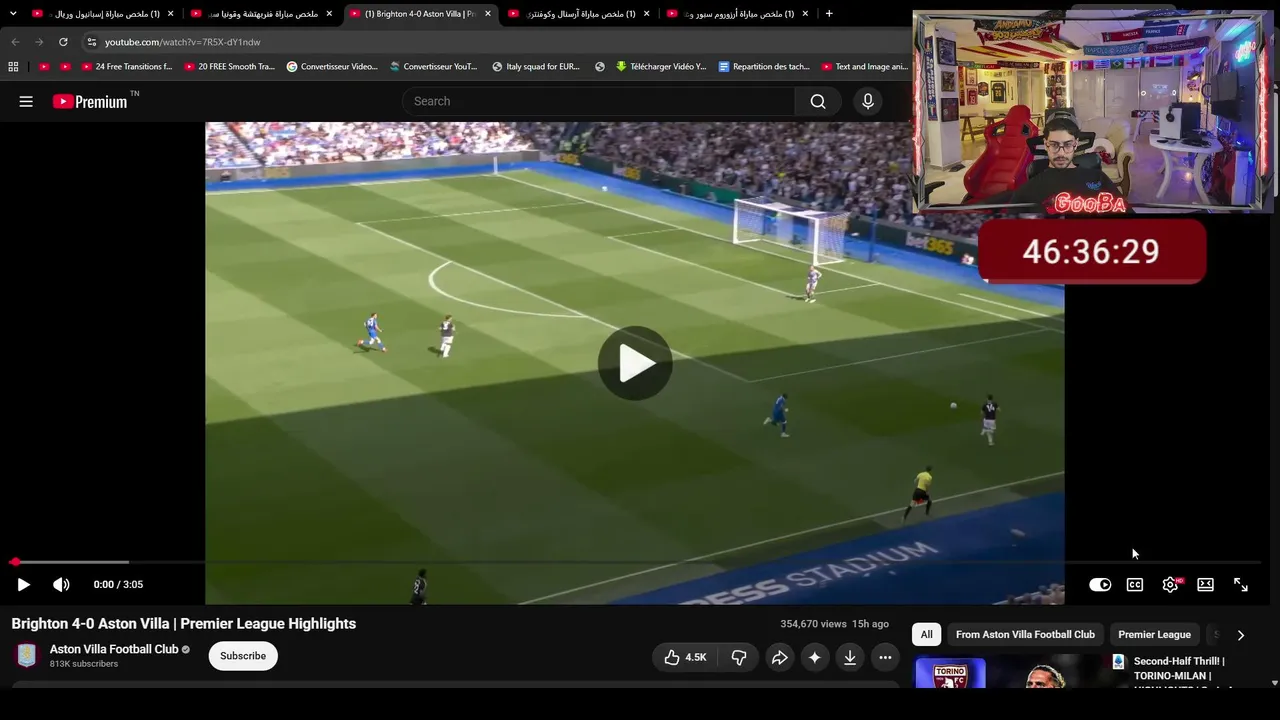Screen dimensions: 1280x720
Task: Open the YouTube guide hamburger menu
Action: (26, 101)
